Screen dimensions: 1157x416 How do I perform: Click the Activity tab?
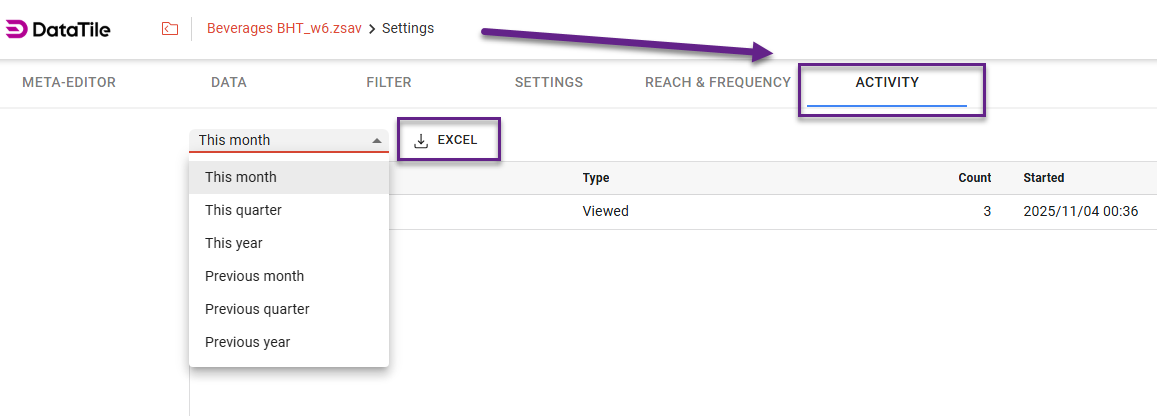887,83
